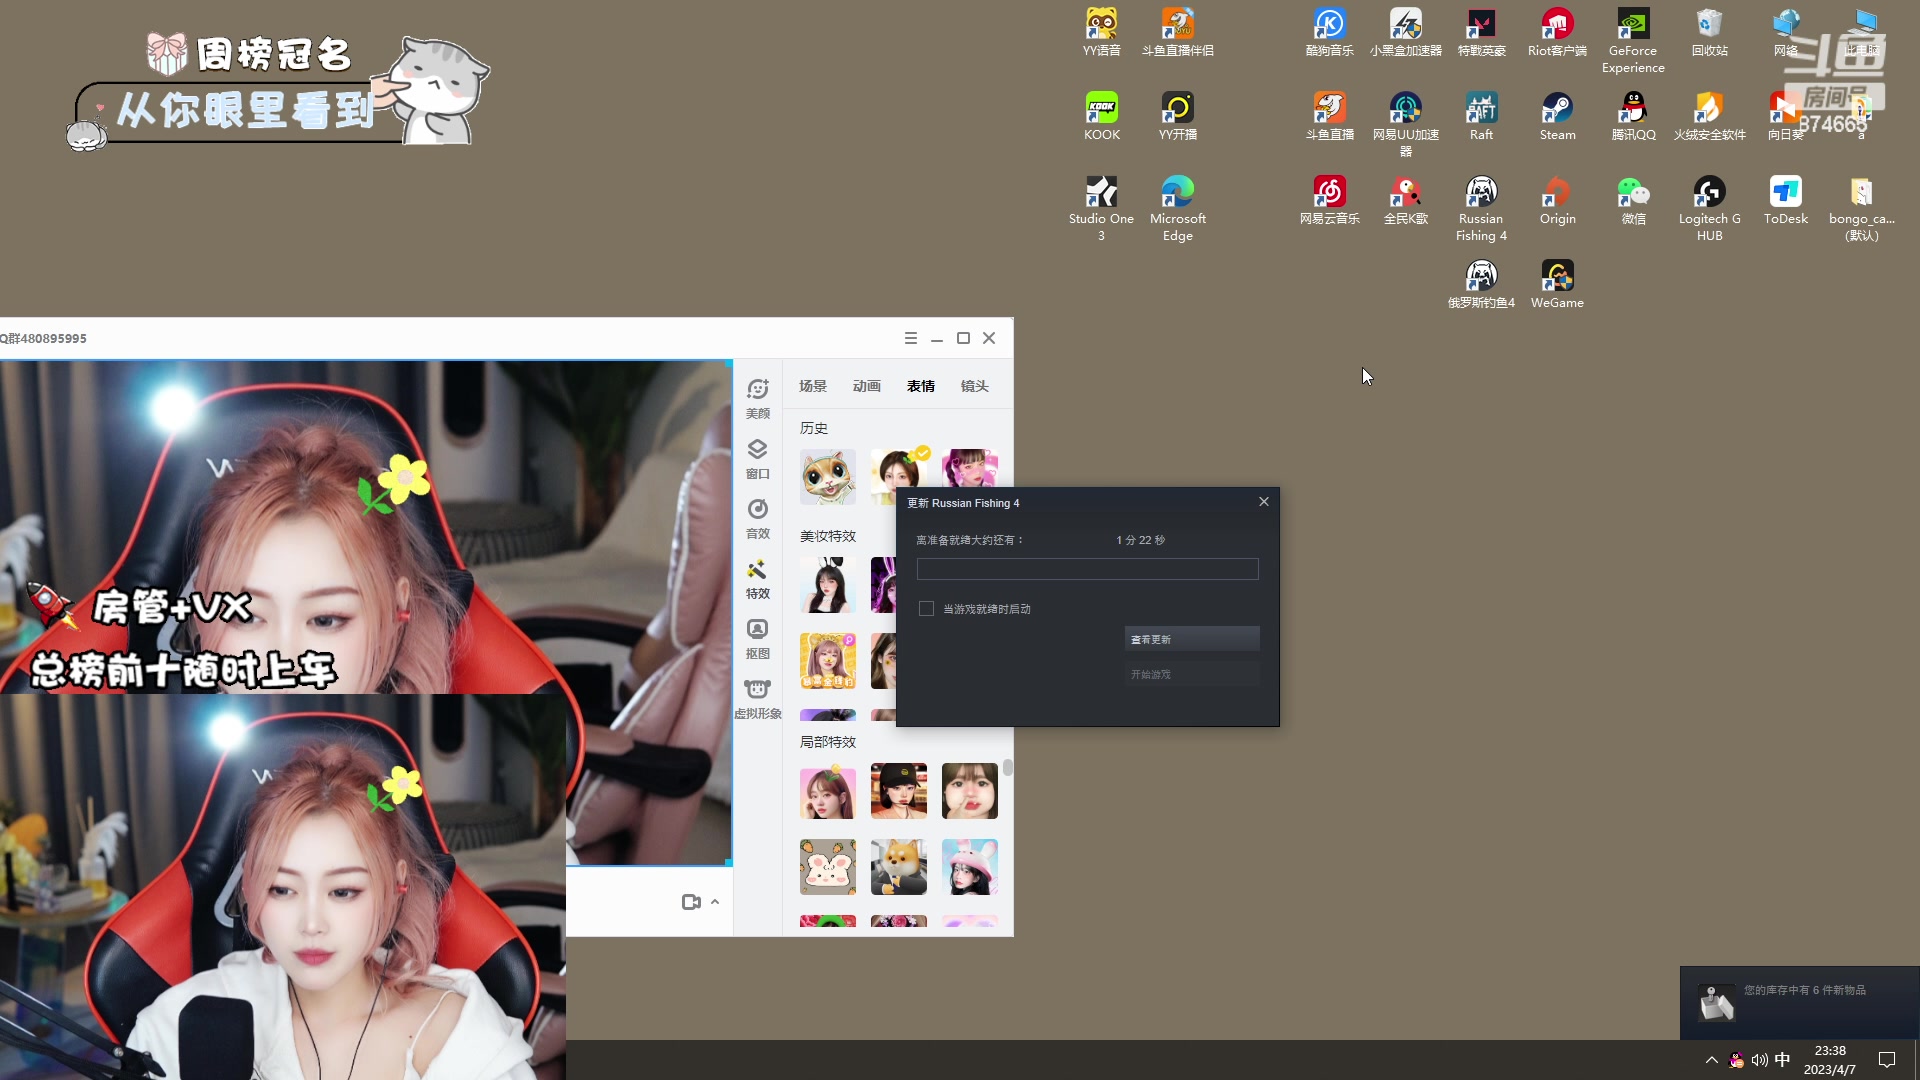Expand camera options arrow beside camera icon
Screen dimensions: 1920x1080
(x=715, y=902)
